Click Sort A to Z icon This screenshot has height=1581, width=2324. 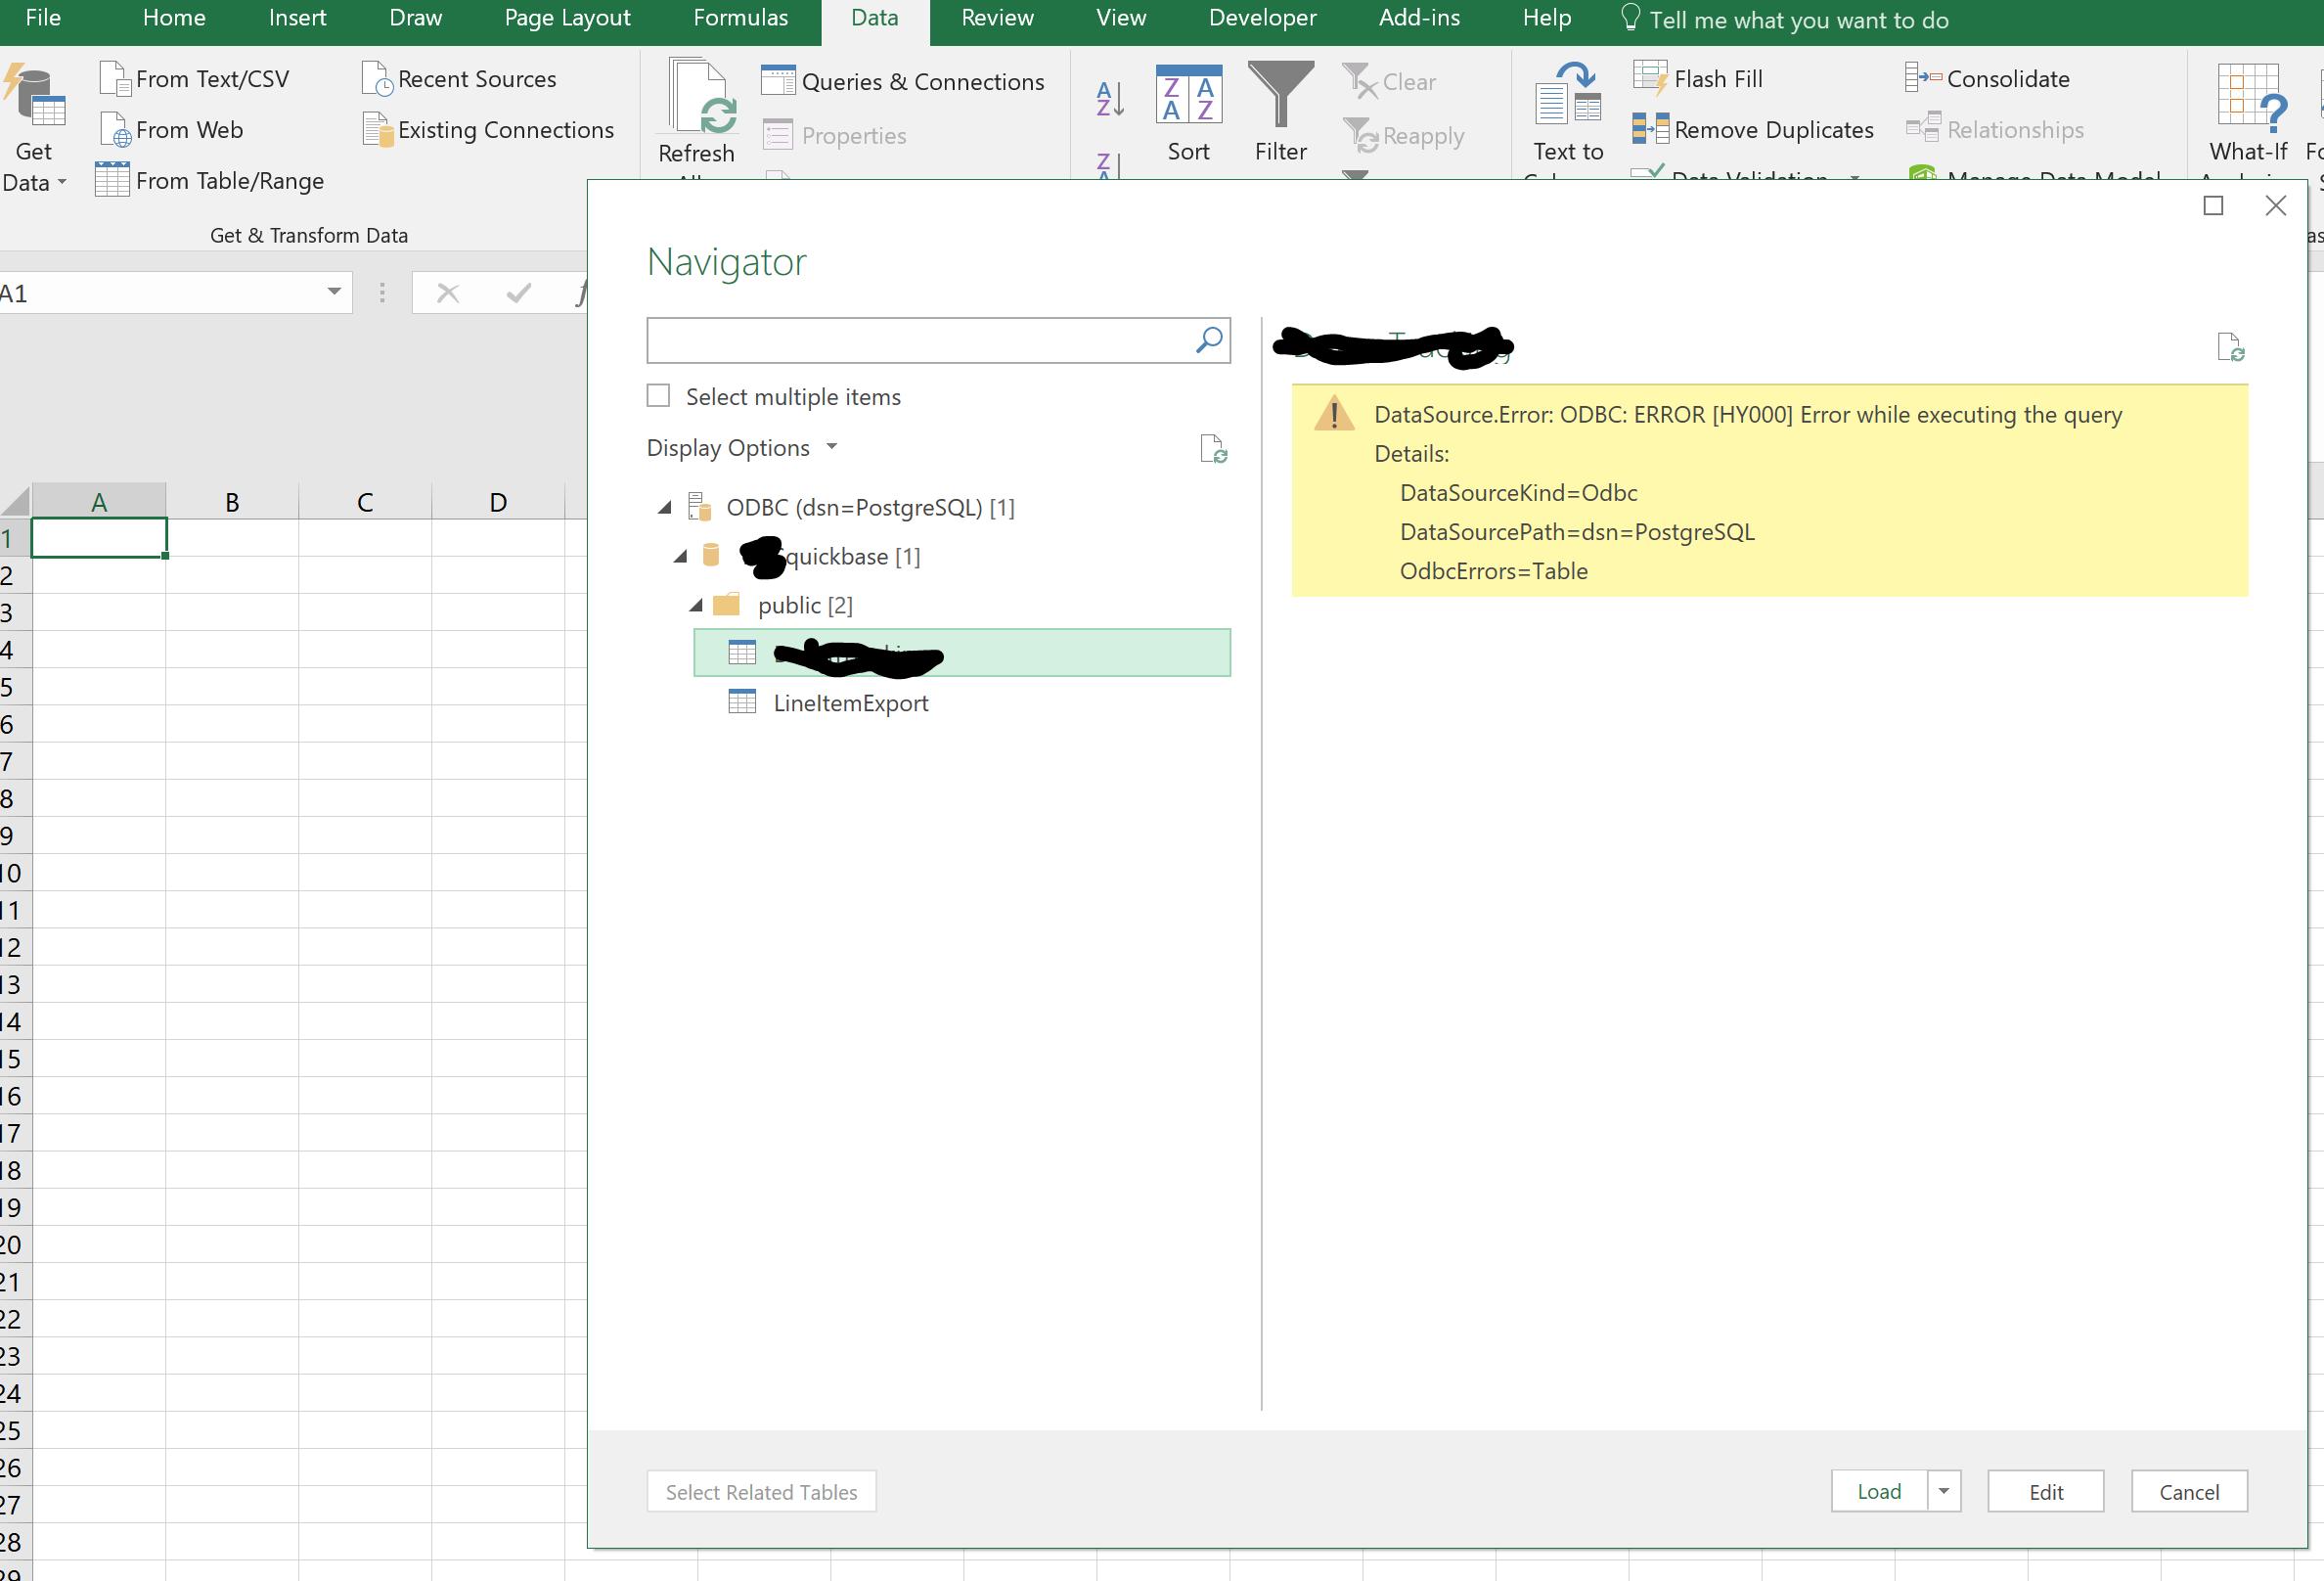click(1110, 99)
